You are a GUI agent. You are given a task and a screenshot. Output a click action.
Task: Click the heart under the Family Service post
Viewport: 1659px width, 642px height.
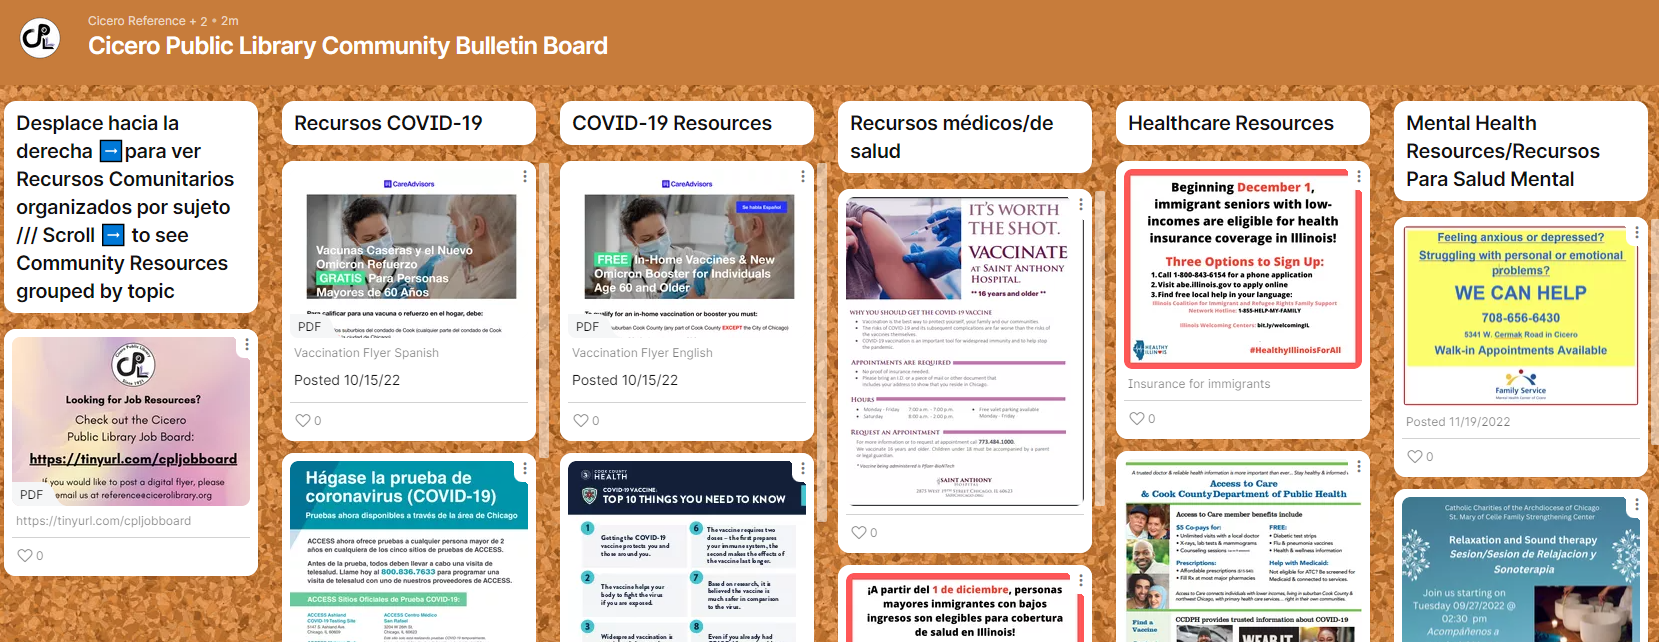coord(1414,457)
